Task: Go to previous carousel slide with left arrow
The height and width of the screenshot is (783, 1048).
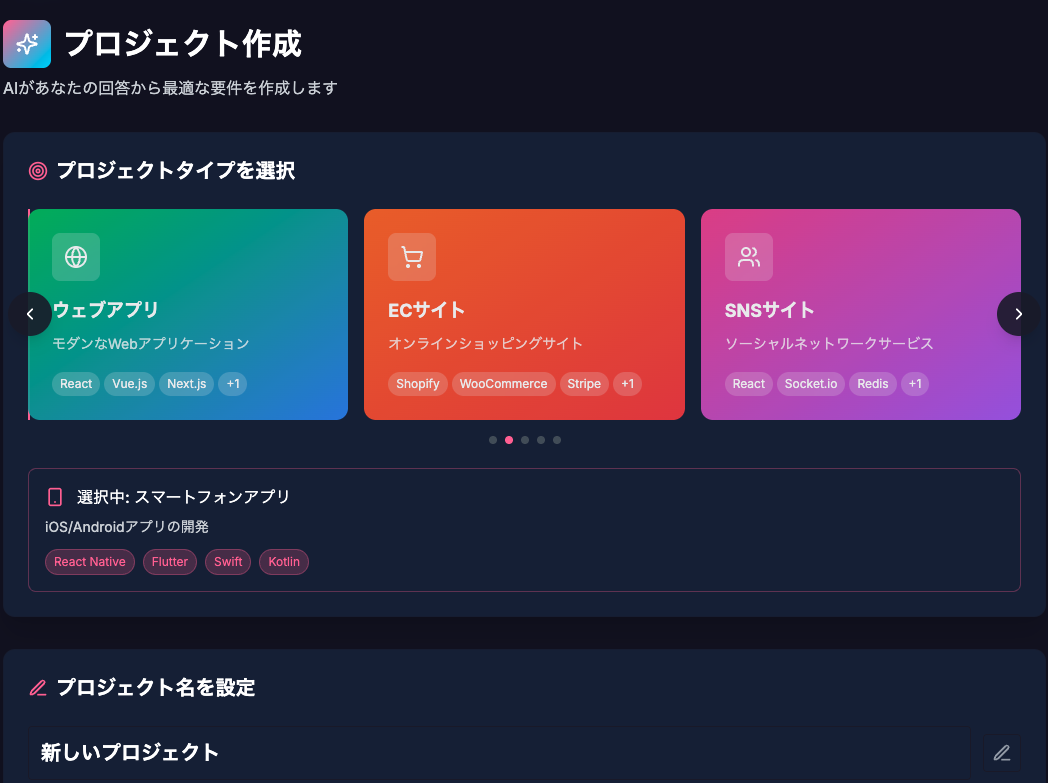Action: (x=30, y=314)
